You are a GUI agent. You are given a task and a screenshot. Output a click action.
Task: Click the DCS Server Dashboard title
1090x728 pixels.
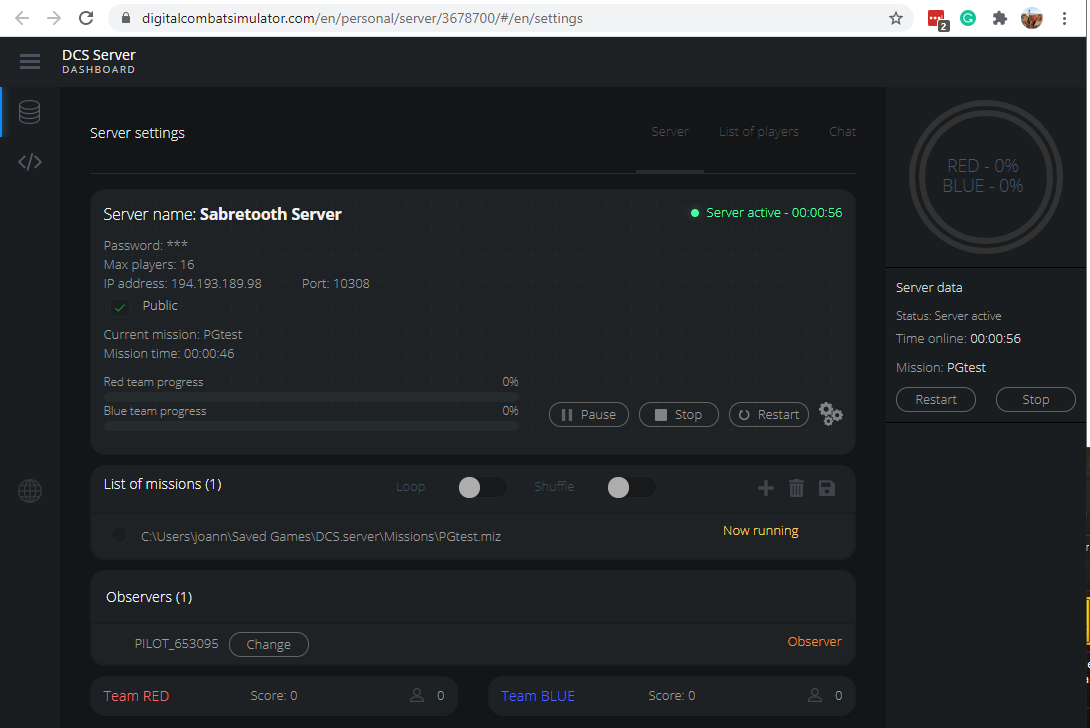pos(99,61)
